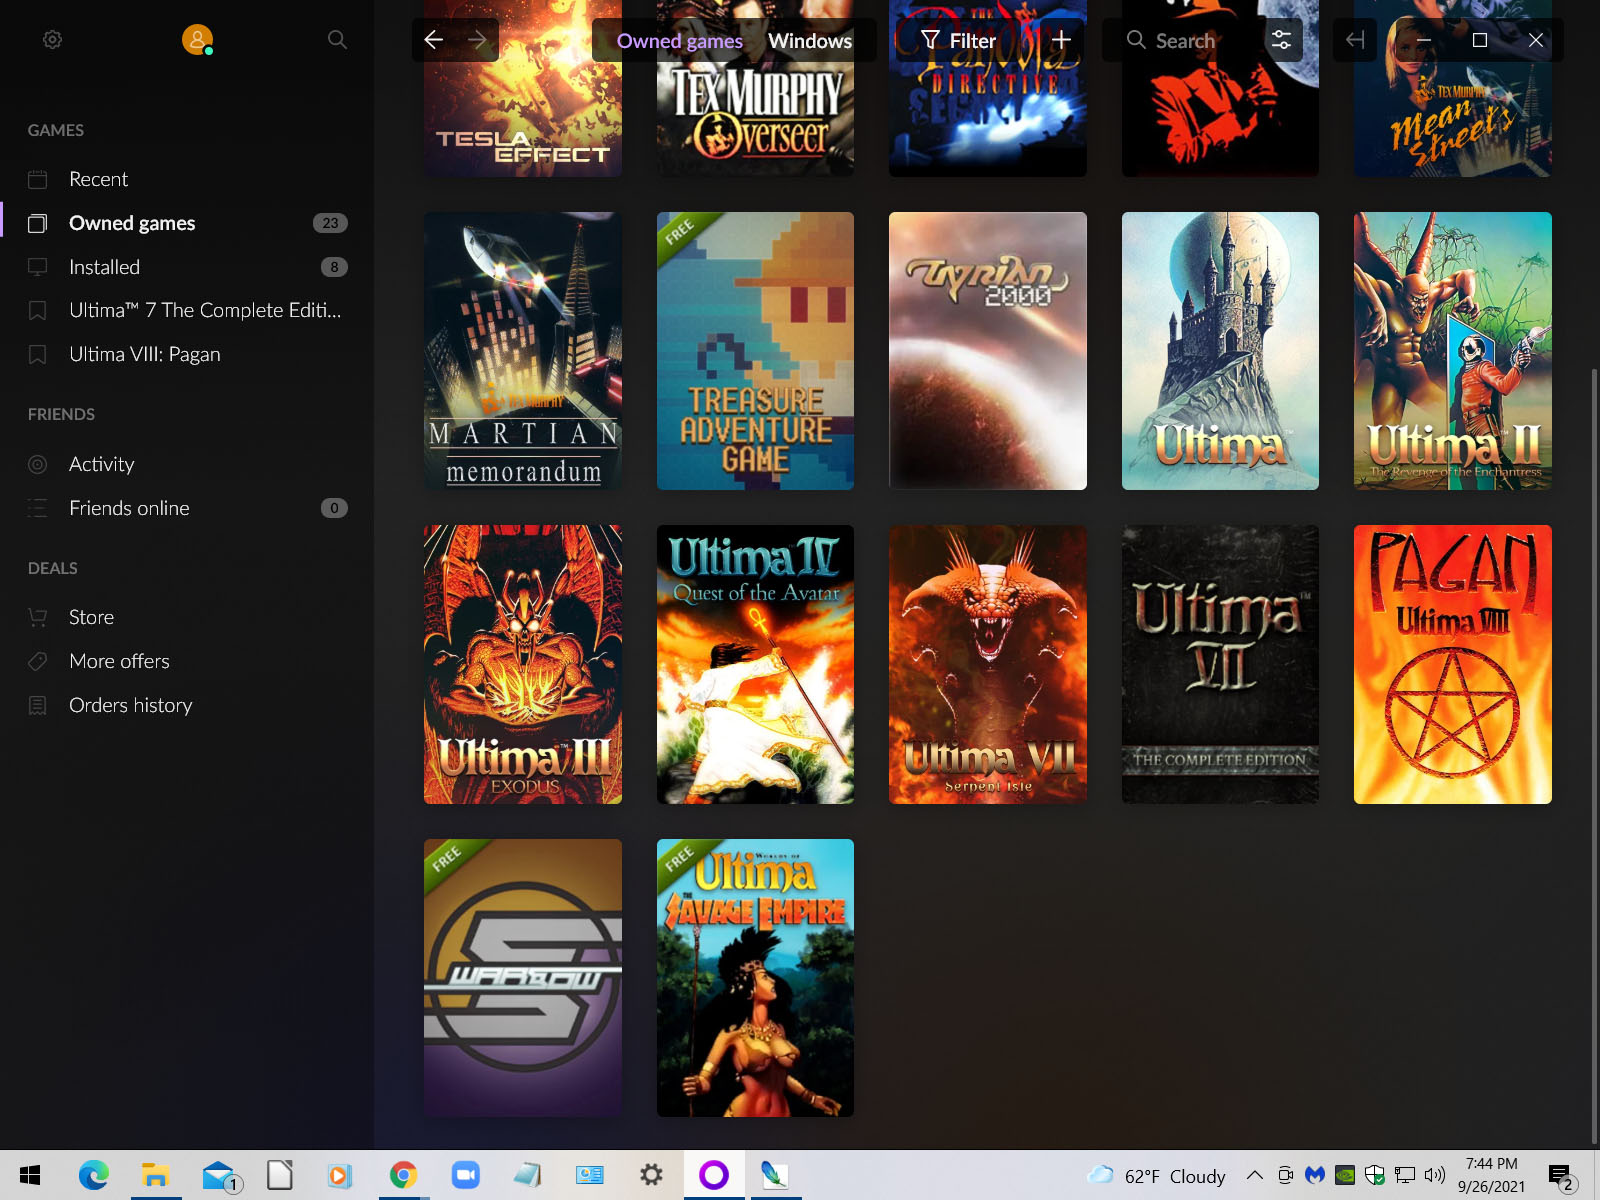The image size is (1600, 1200).
Task: Select the Windows platform tab
Action: click(x=810, y=41)
